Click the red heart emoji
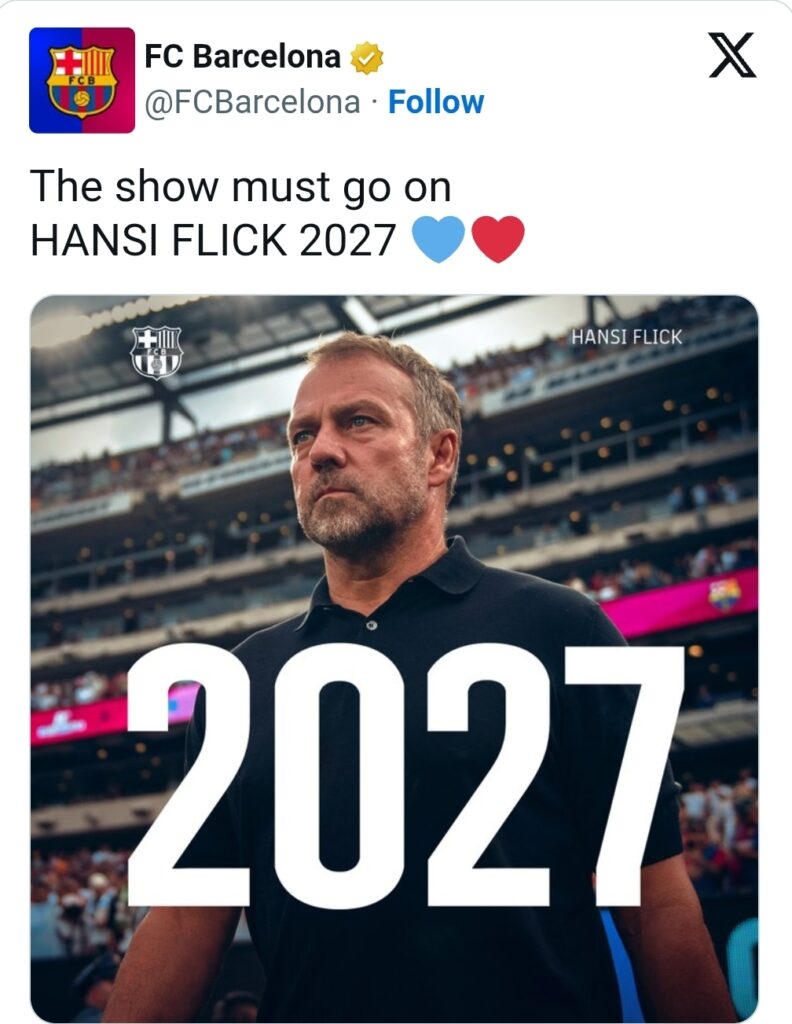Screen dimensions: 792x1024 498,240
